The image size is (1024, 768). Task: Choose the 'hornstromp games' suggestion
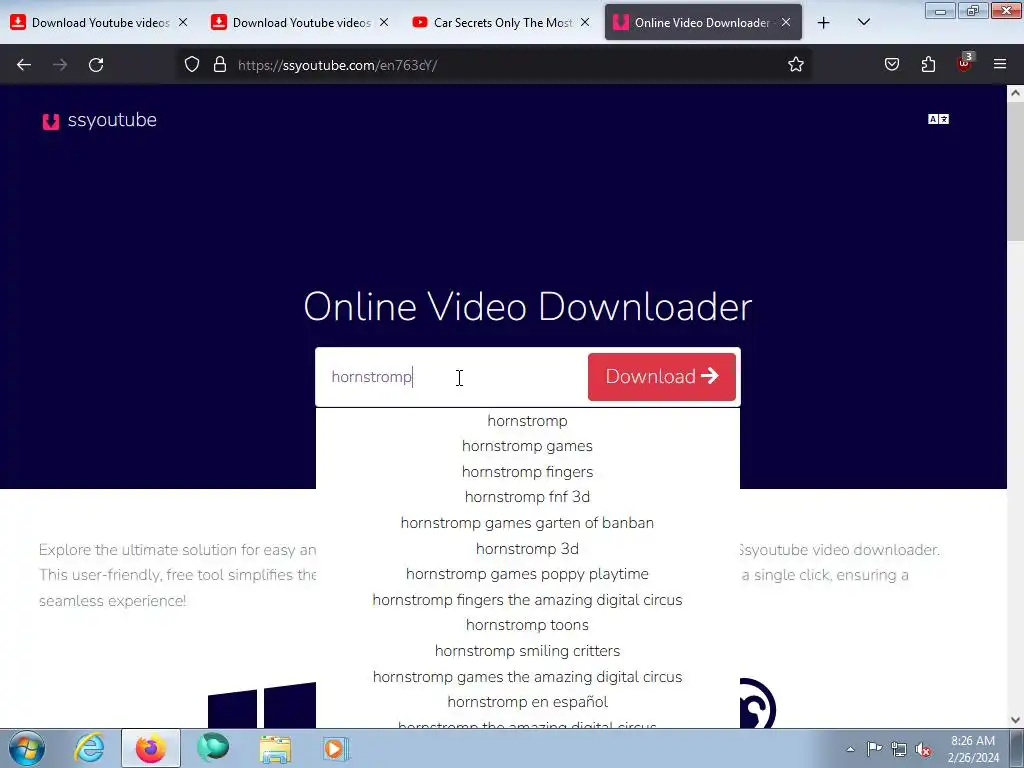[528, 447]
